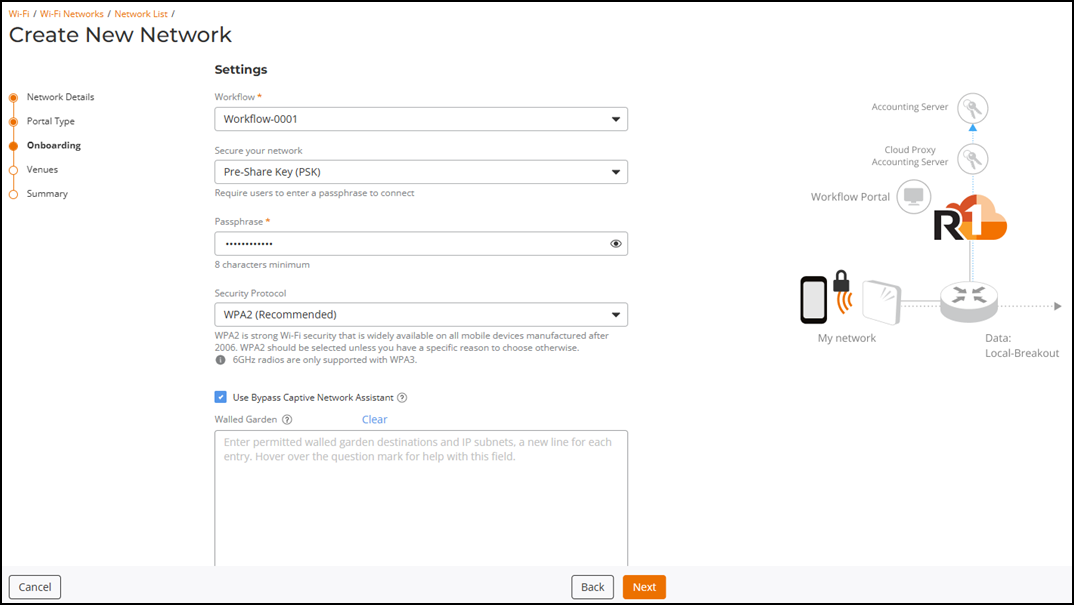Show the passphrase with the eye icon

[616, 244]
